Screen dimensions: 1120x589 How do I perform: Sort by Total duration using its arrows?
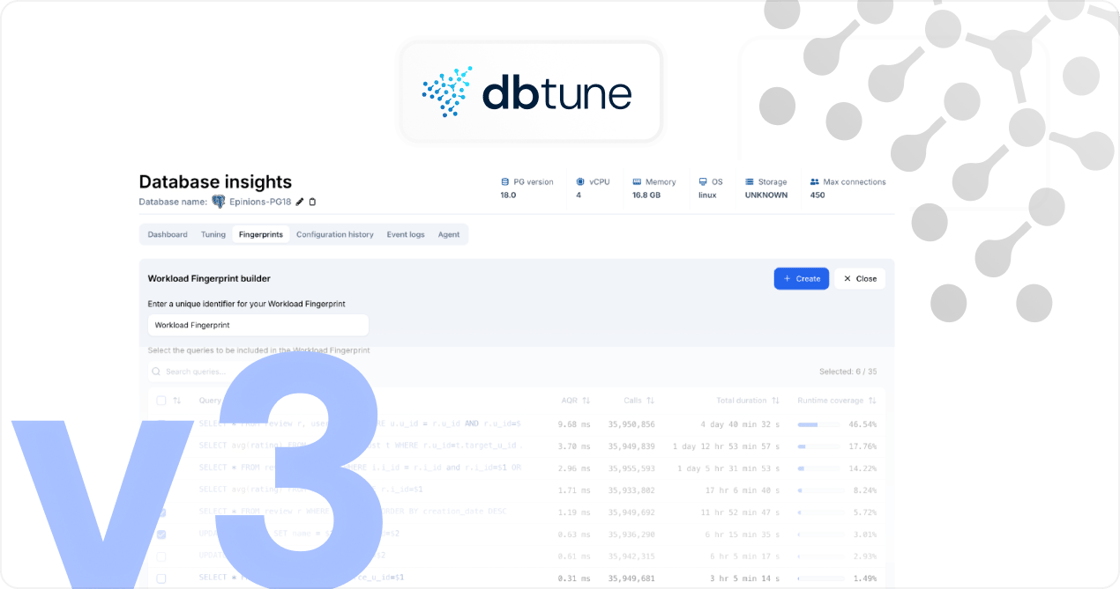click(775, 400)
